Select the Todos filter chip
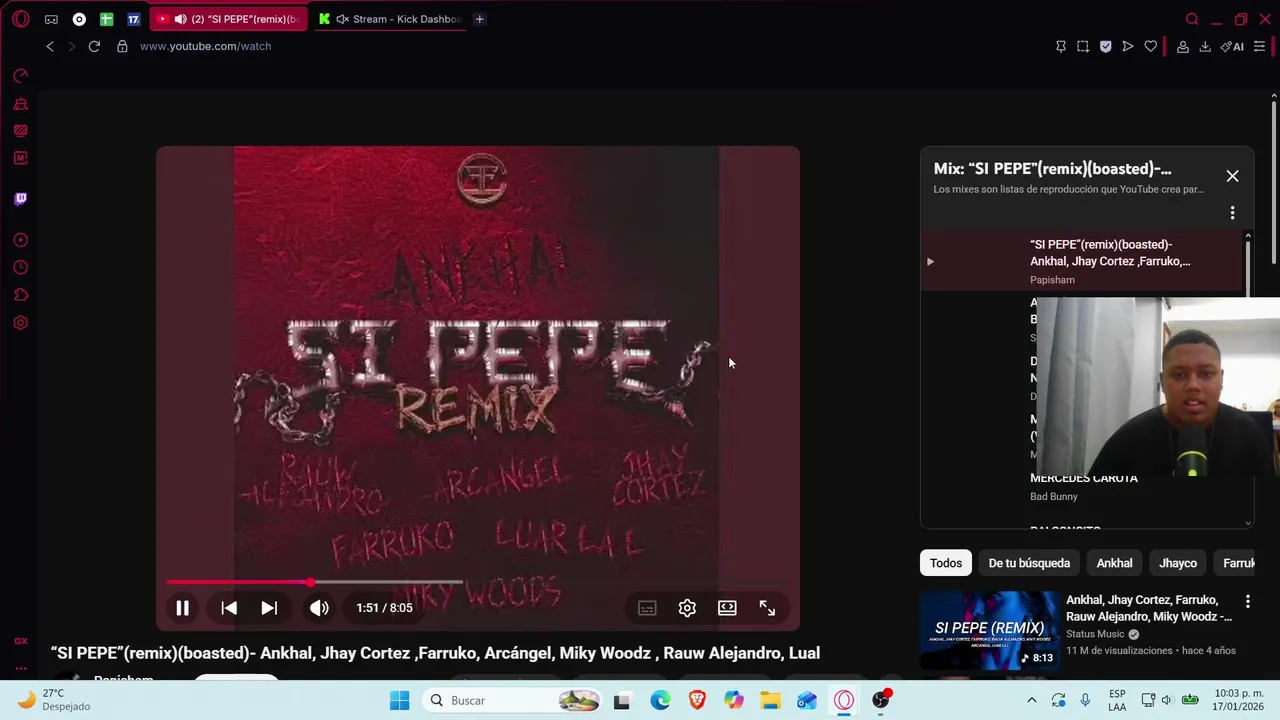This screenshot has width=1280, height=720. point(946,563)
